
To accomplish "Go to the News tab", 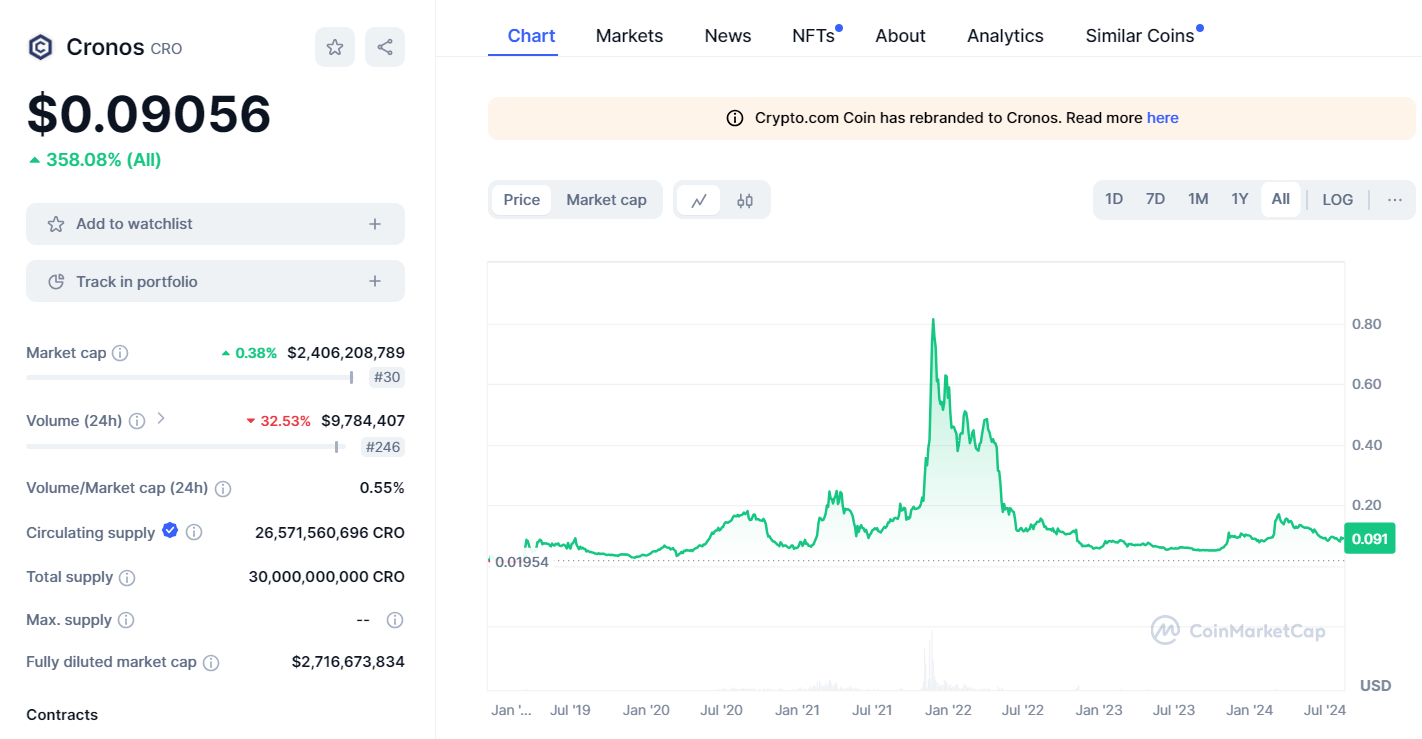I will (x=728, y=36).
